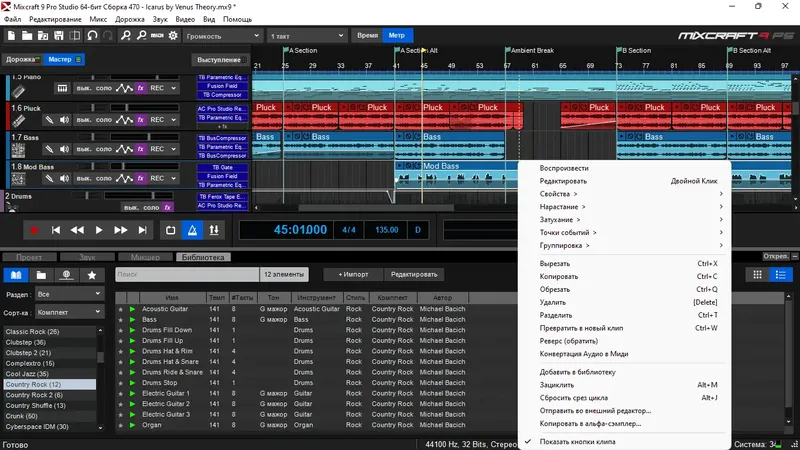
Task: Adjust the 1.7 Bass pan slider
Action: click(x=92, y=137)
